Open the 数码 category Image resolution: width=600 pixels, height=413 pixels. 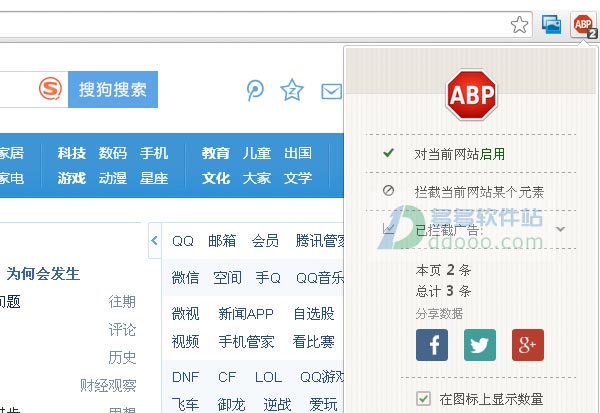(112, 153)
